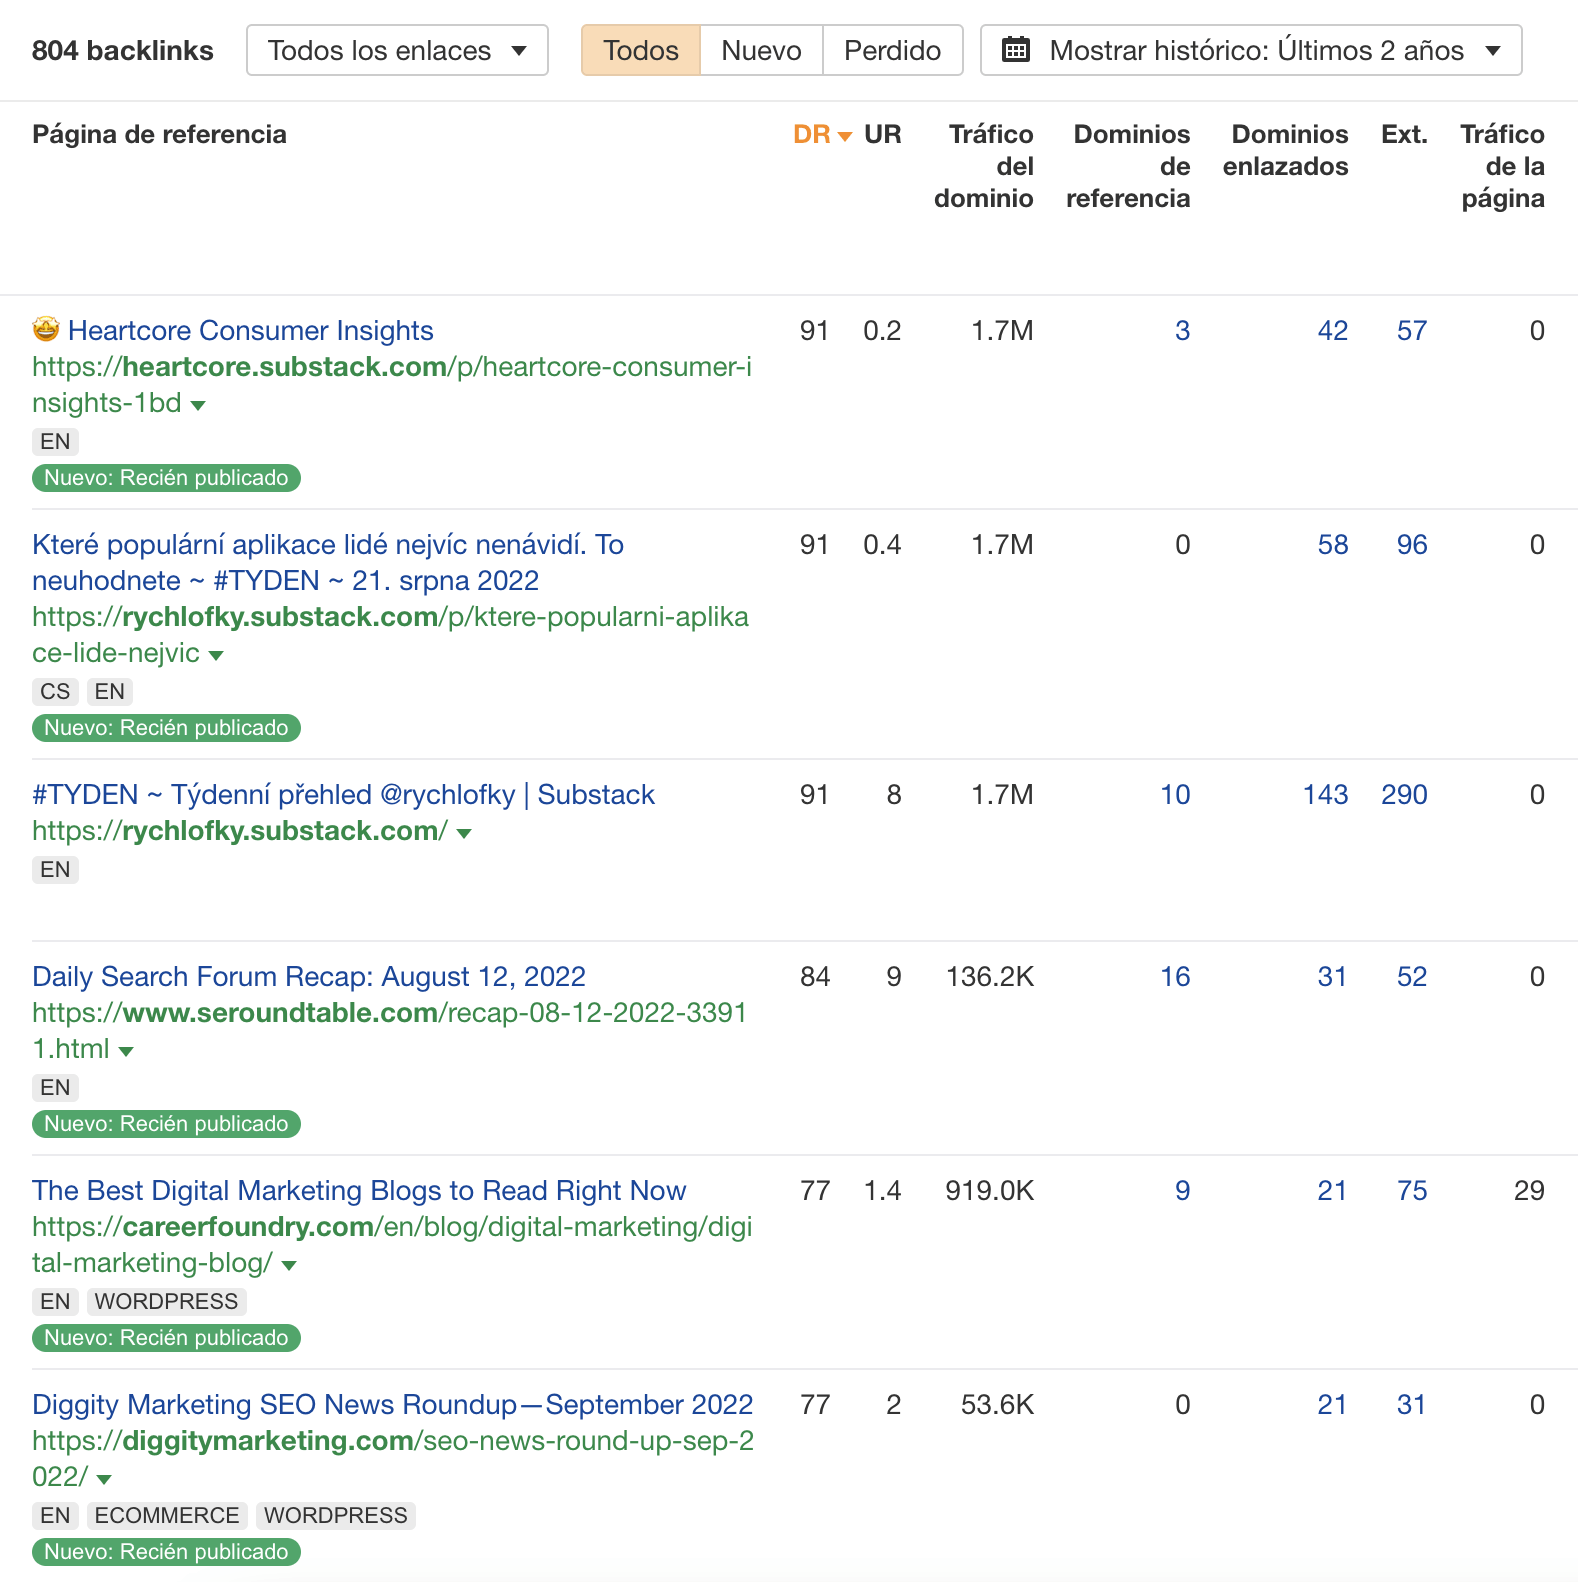Switch to the 'Nuevo' tab
The width and height of the screenshot is (1578, 1582).
click(761, 50)
